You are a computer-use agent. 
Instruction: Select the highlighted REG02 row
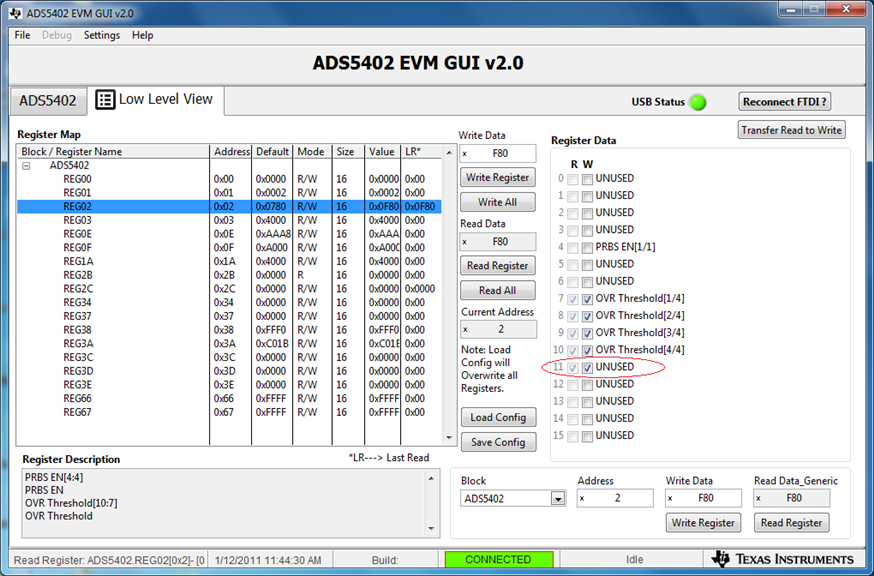click(229, 206)
